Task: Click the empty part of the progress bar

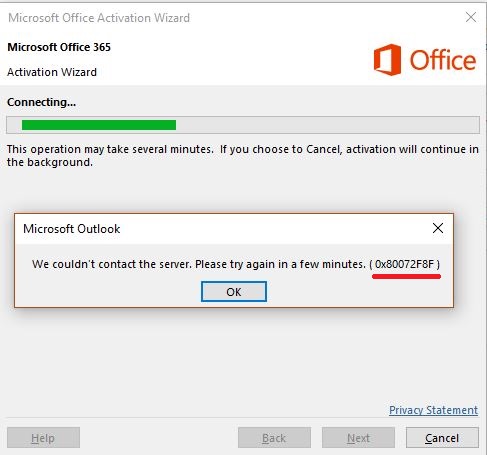Action: pyautogui.click(x=327, y=125)
